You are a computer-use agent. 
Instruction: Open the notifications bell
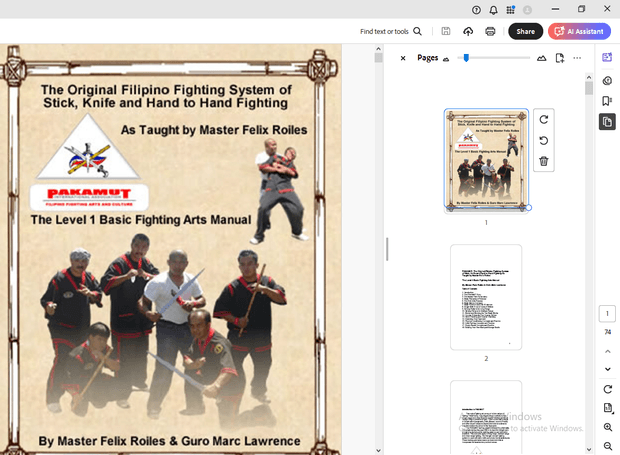coord(493,10)
